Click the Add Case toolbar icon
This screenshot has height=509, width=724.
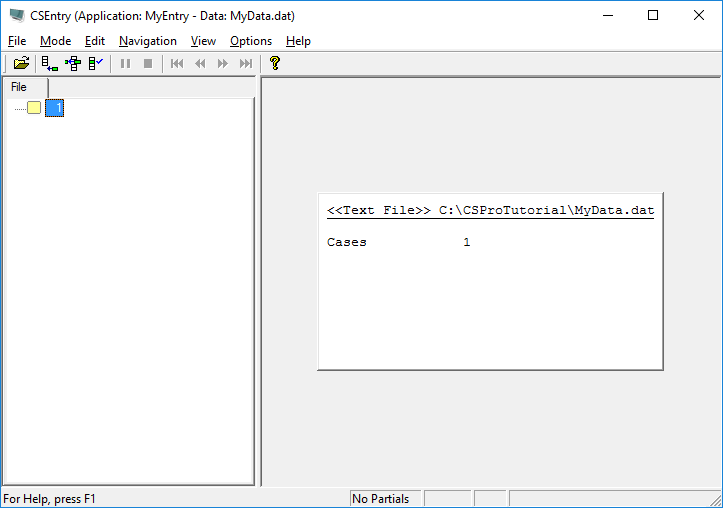(x=49, y=63)
